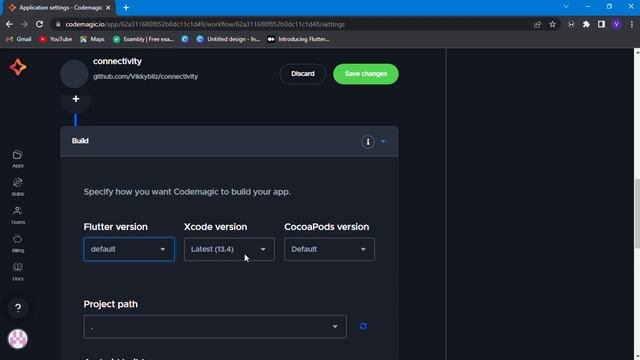Click the plus step icon above Build
Viewport: 640px width, 360px height.
76,99
